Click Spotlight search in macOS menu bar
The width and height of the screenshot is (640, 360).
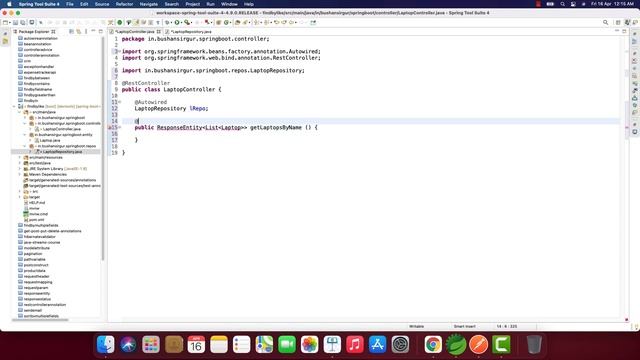(562, 4)
